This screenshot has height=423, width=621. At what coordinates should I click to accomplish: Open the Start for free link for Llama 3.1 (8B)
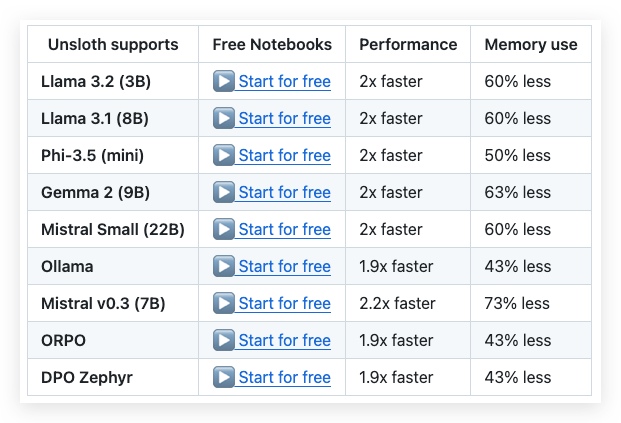pyautogui.click(x=284, y=118)
